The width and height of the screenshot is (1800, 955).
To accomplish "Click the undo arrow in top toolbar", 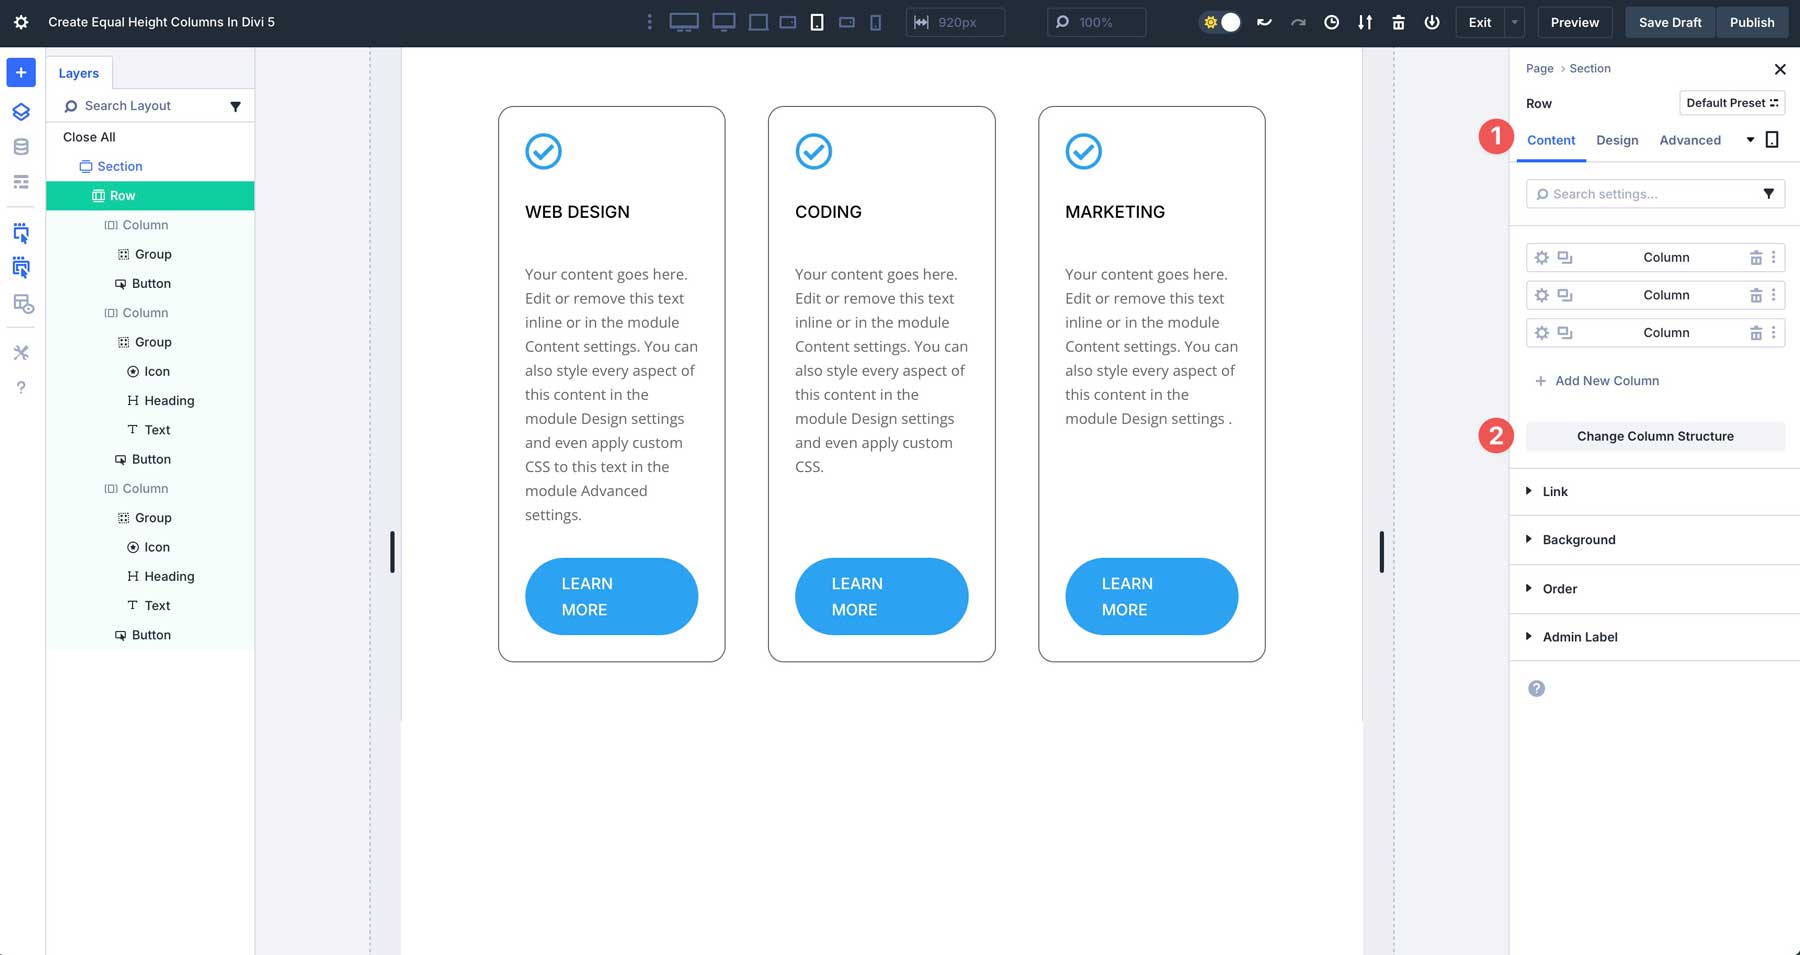I will tap(1264, 22).
